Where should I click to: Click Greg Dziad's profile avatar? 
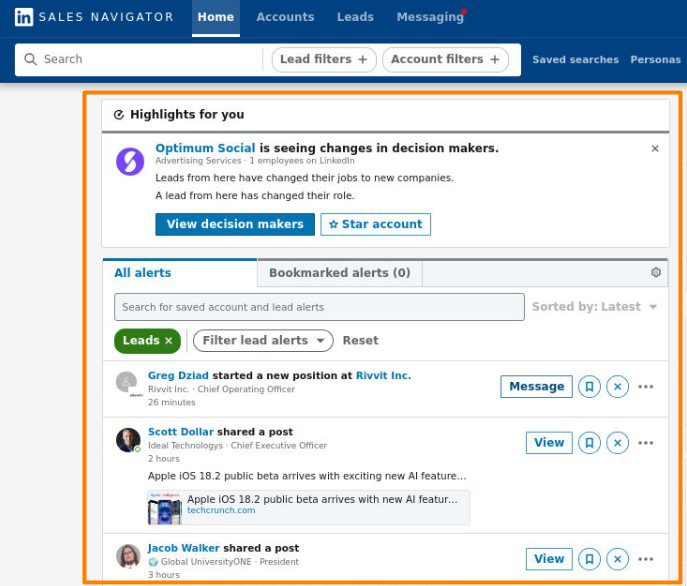click(x=127, y=383)
